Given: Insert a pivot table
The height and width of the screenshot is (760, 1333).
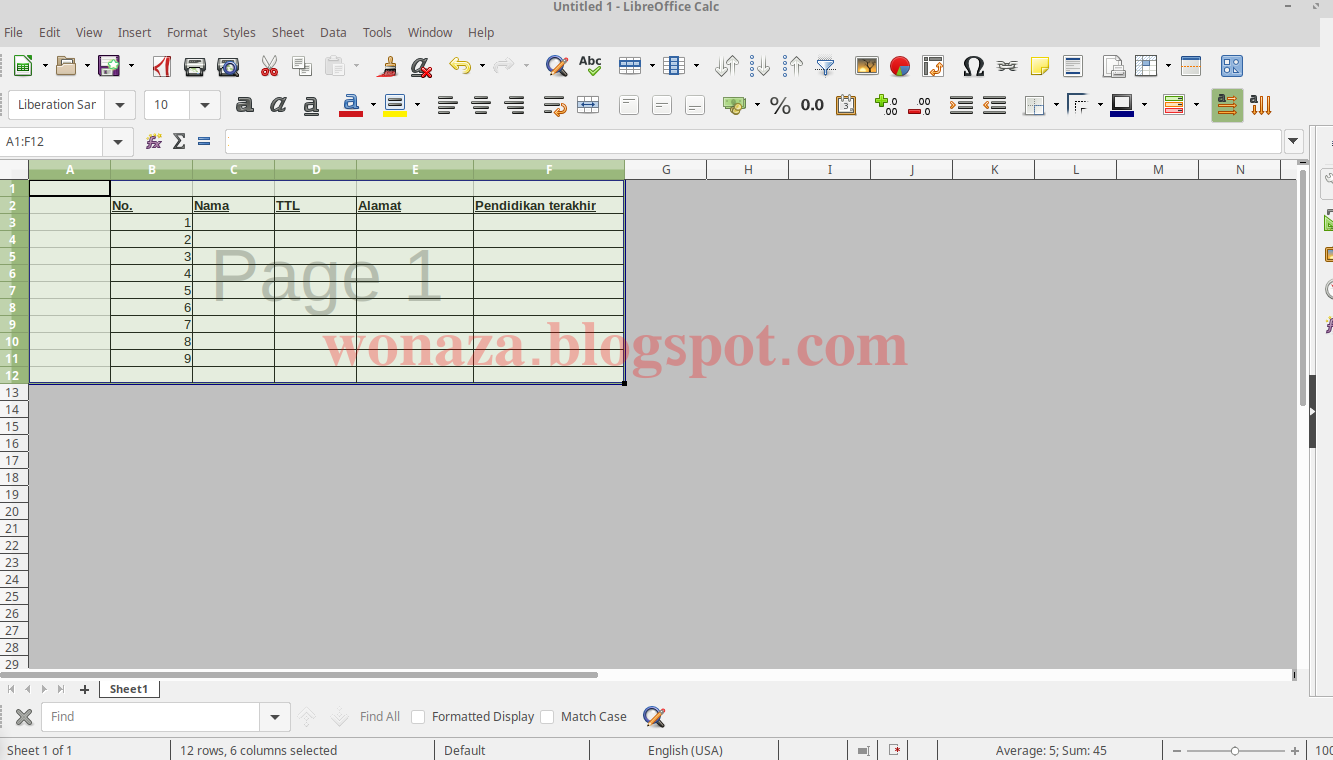Looking at the screenshot, I should coord(933,66).
